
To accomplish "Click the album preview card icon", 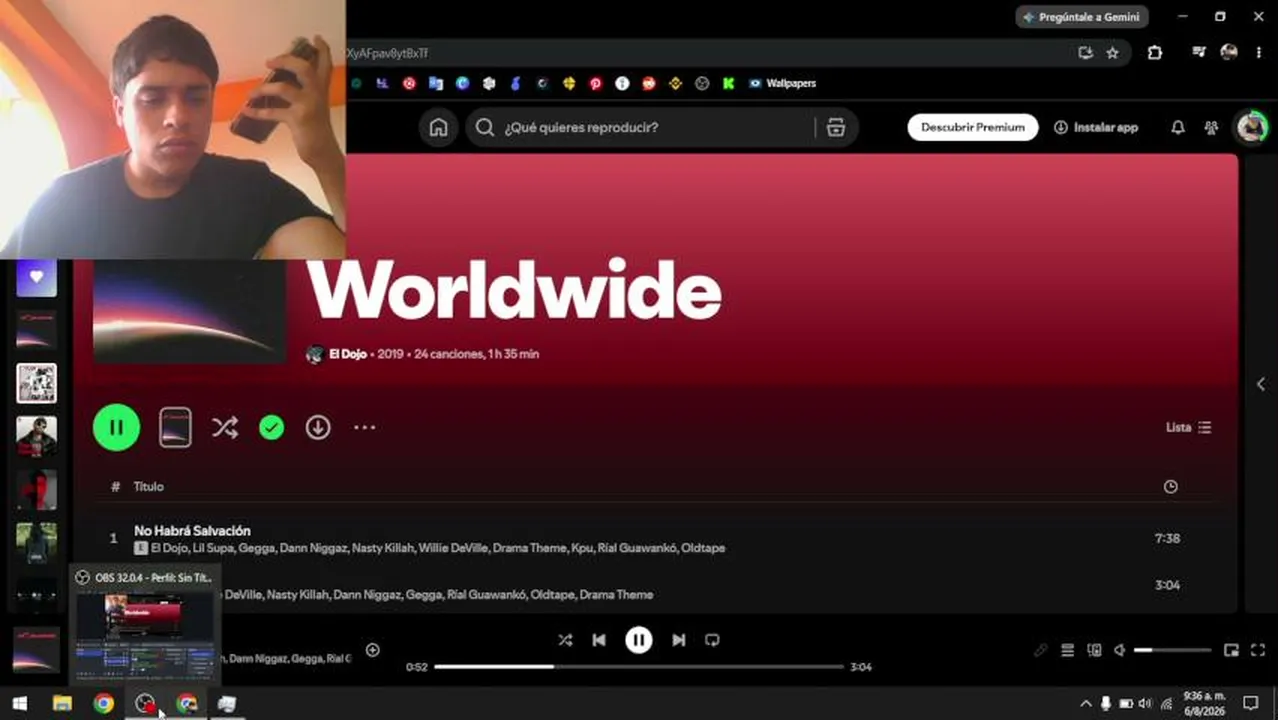I will click(x=175, y=427).
